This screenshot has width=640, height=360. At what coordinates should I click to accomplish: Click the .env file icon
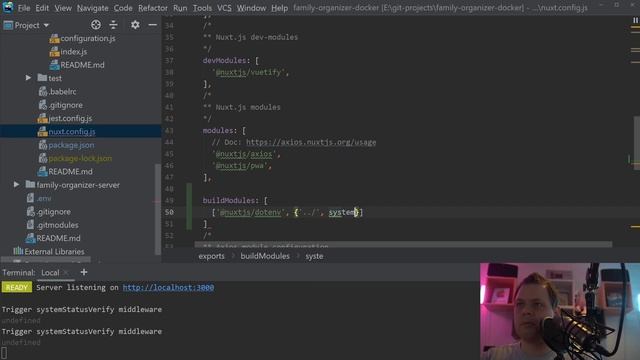pyautogui.click(x=30, y=198)
